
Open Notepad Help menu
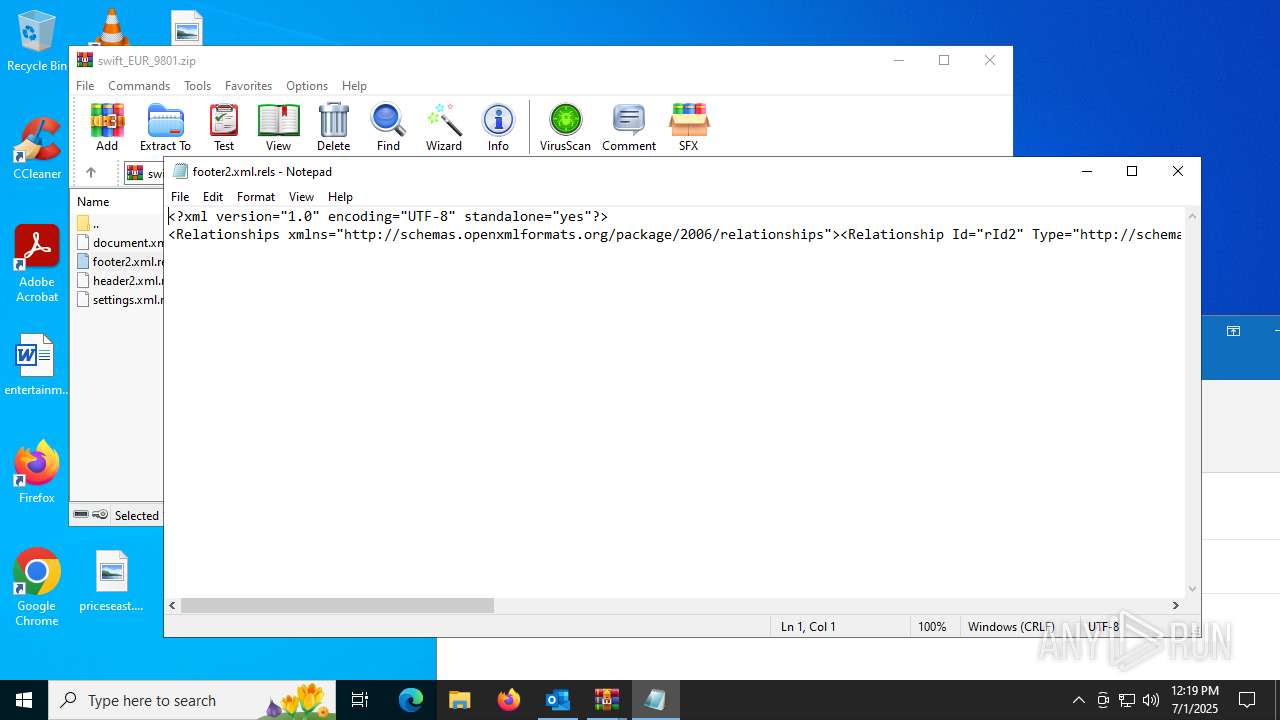(x=340, y=197)
